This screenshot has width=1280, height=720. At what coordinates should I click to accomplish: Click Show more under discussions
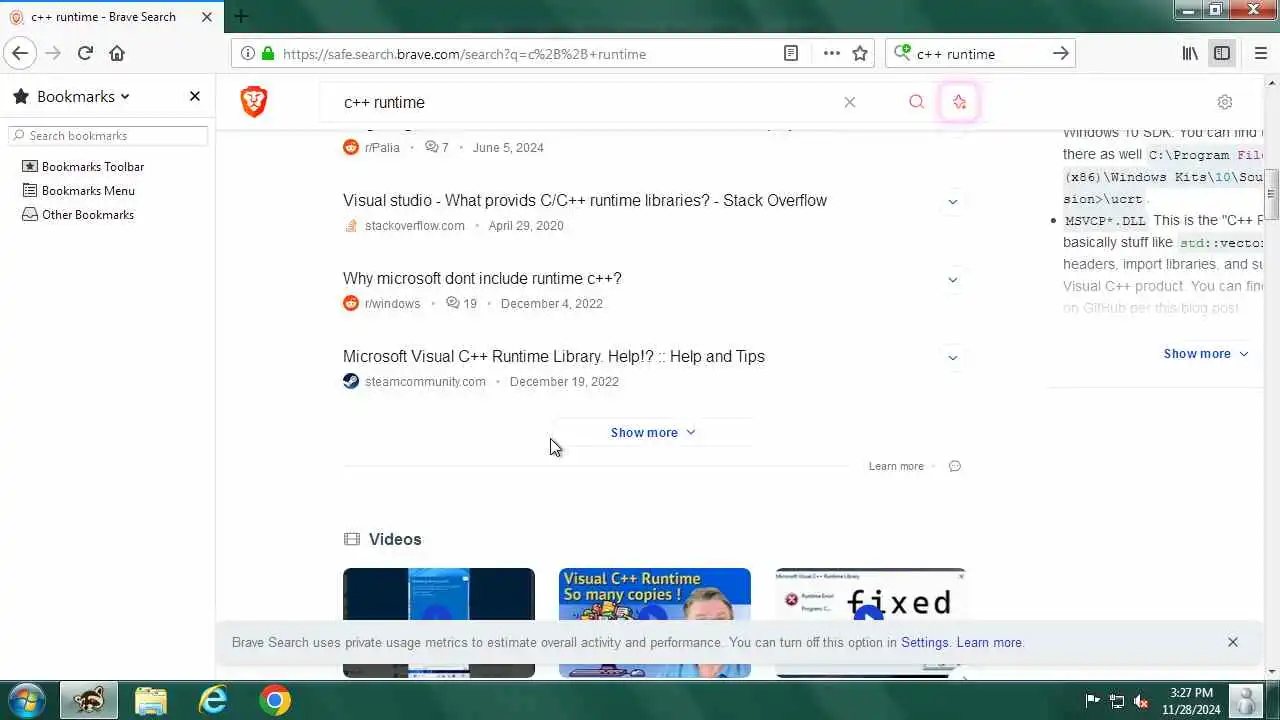point(653,432)
